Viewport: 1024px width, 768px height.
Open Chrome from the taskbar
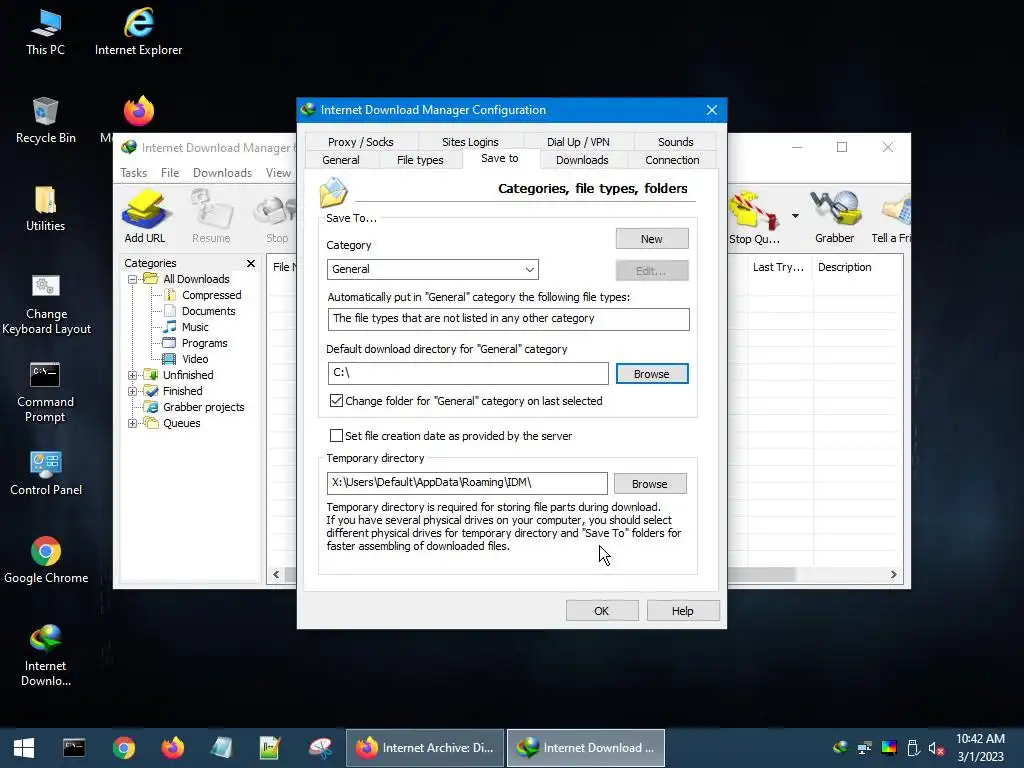tap(123, 748)
